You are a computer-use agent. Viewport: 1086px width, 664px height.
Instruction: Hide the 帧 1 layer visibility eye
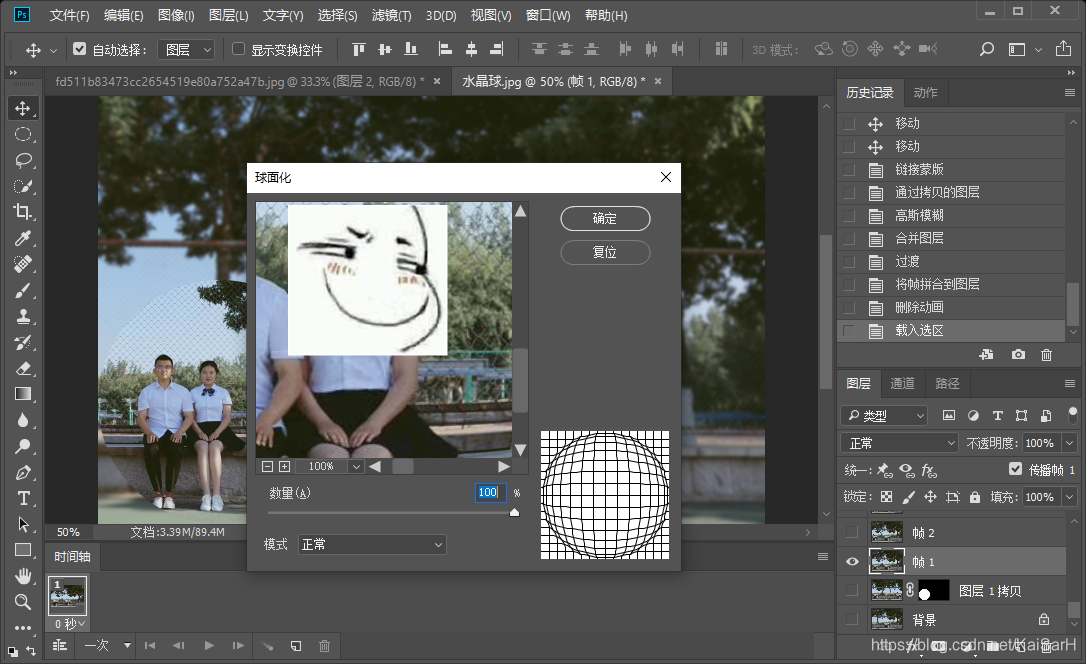pyautogui.click(x=852, y=562)
